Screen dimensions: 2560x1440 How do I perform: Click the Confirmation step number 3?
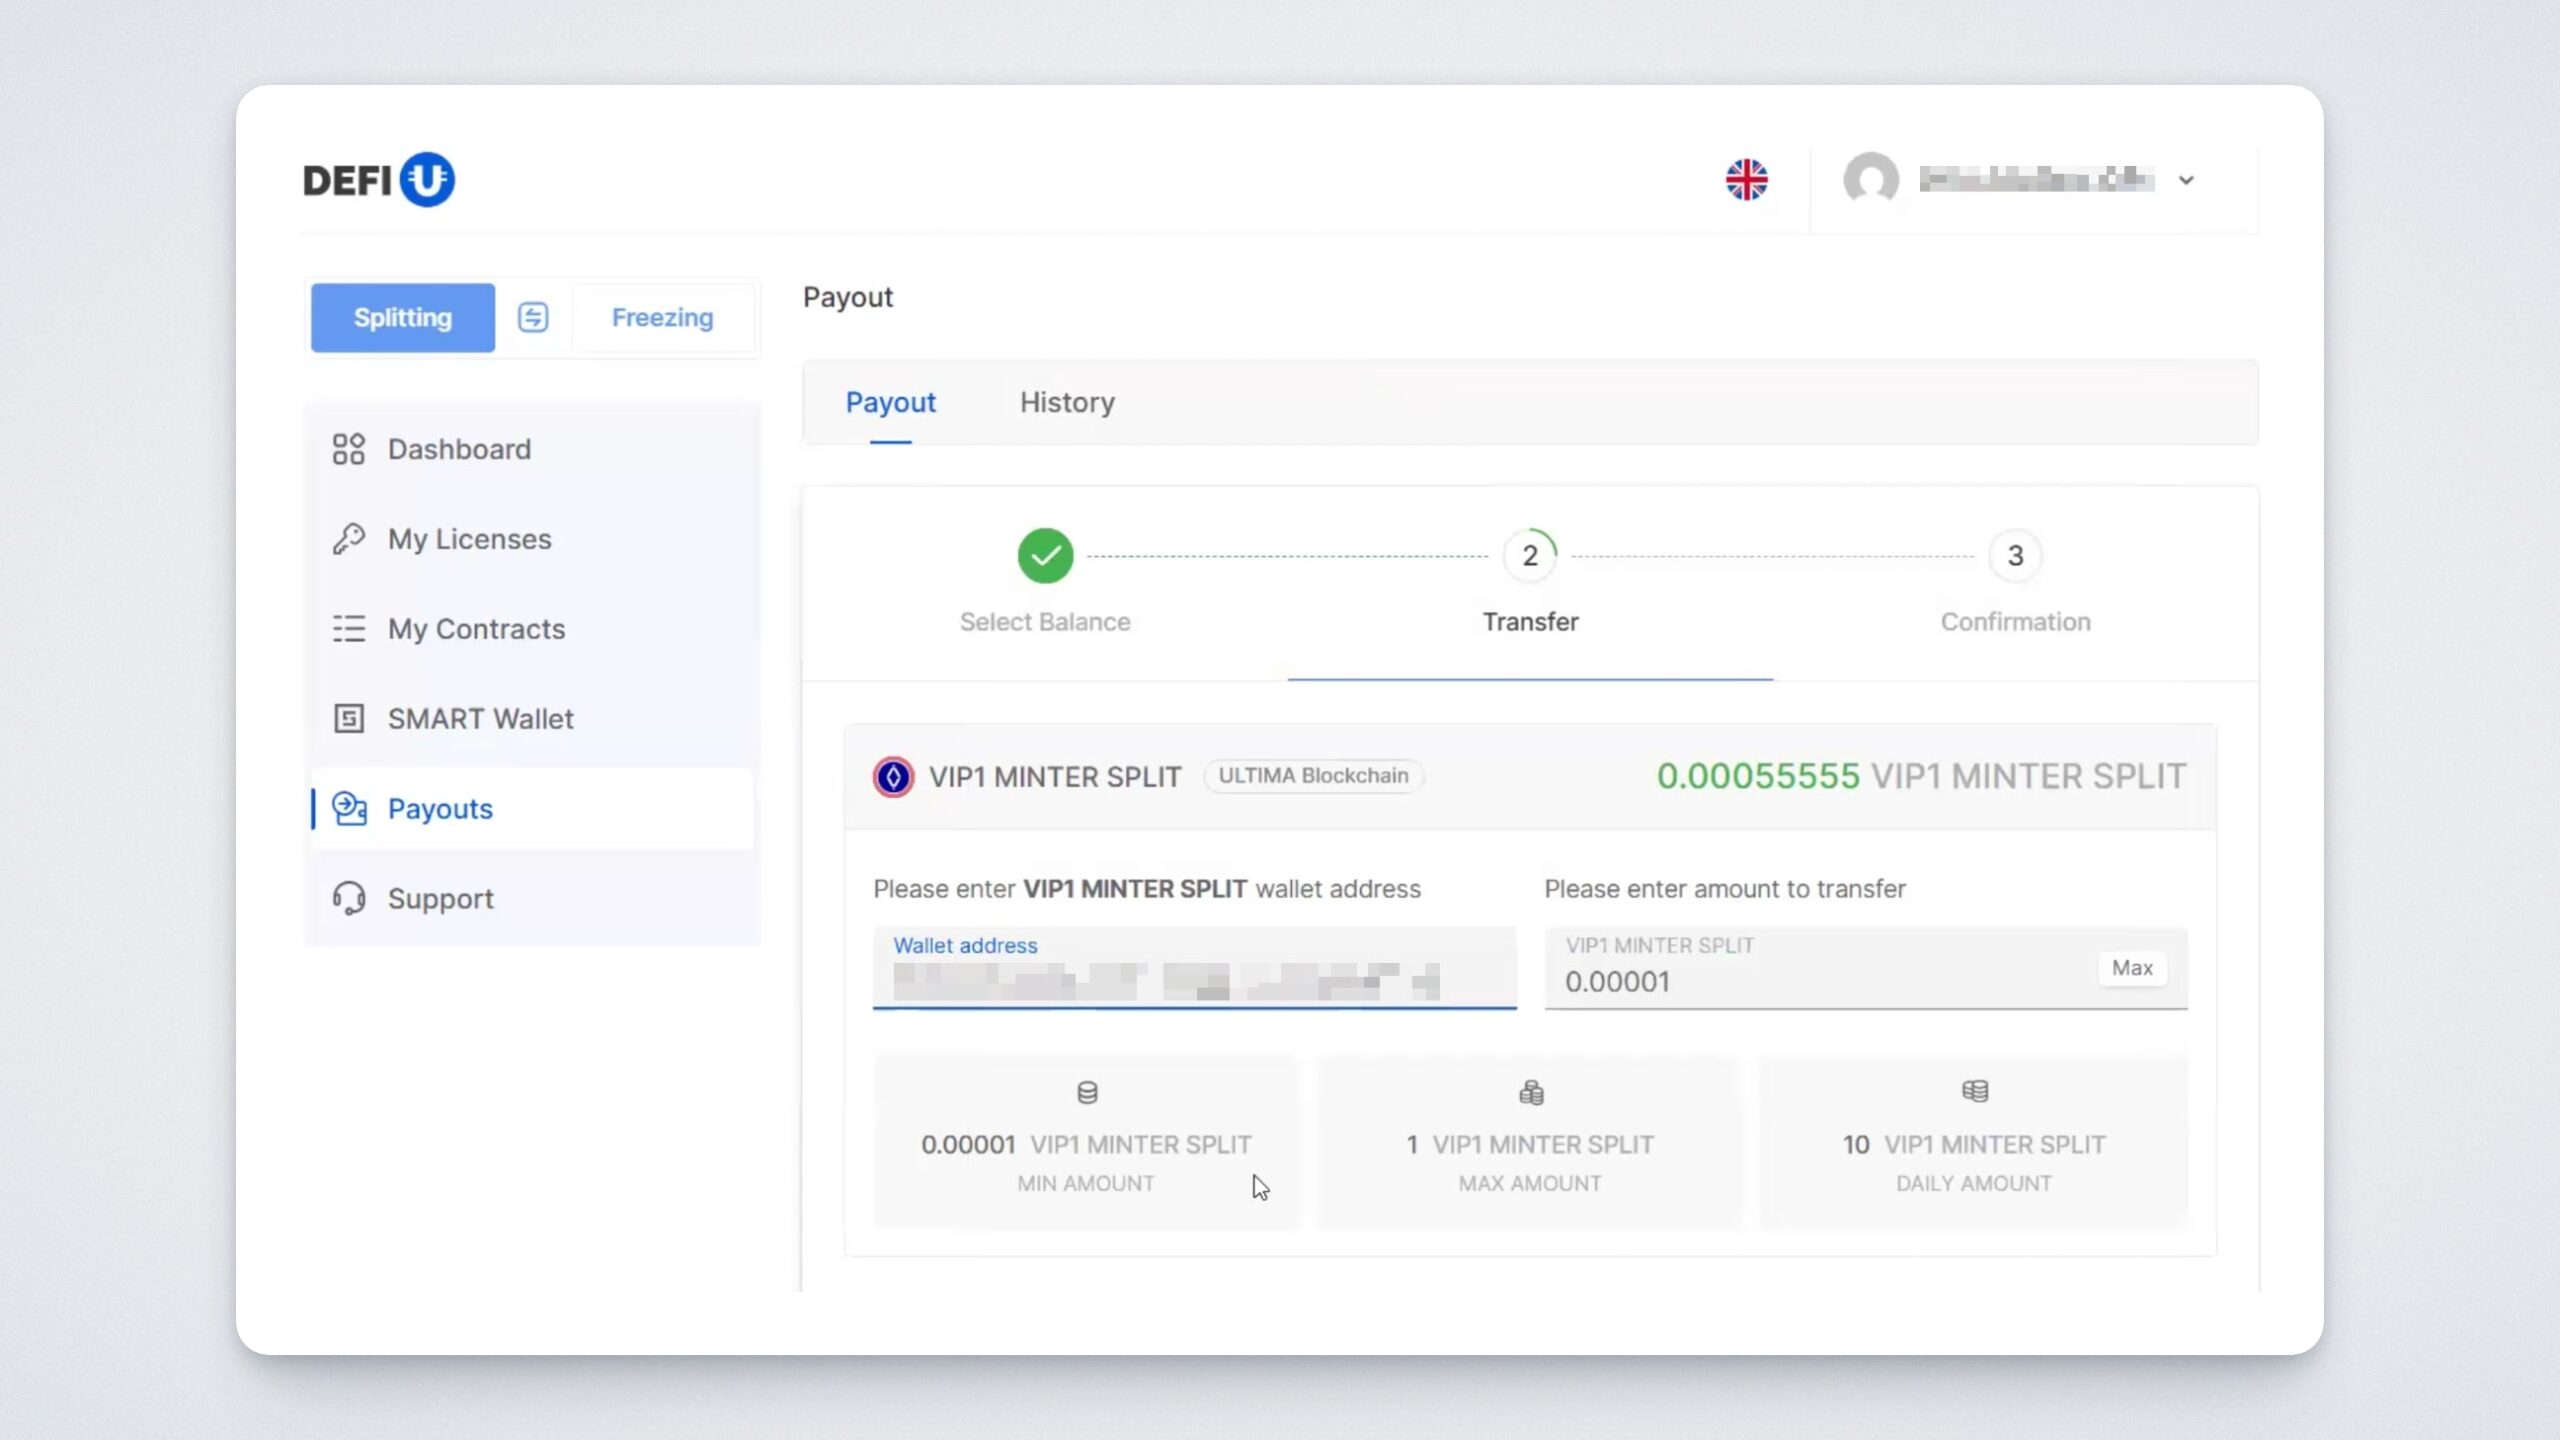pyautogui.click(x=2015, y=555)
